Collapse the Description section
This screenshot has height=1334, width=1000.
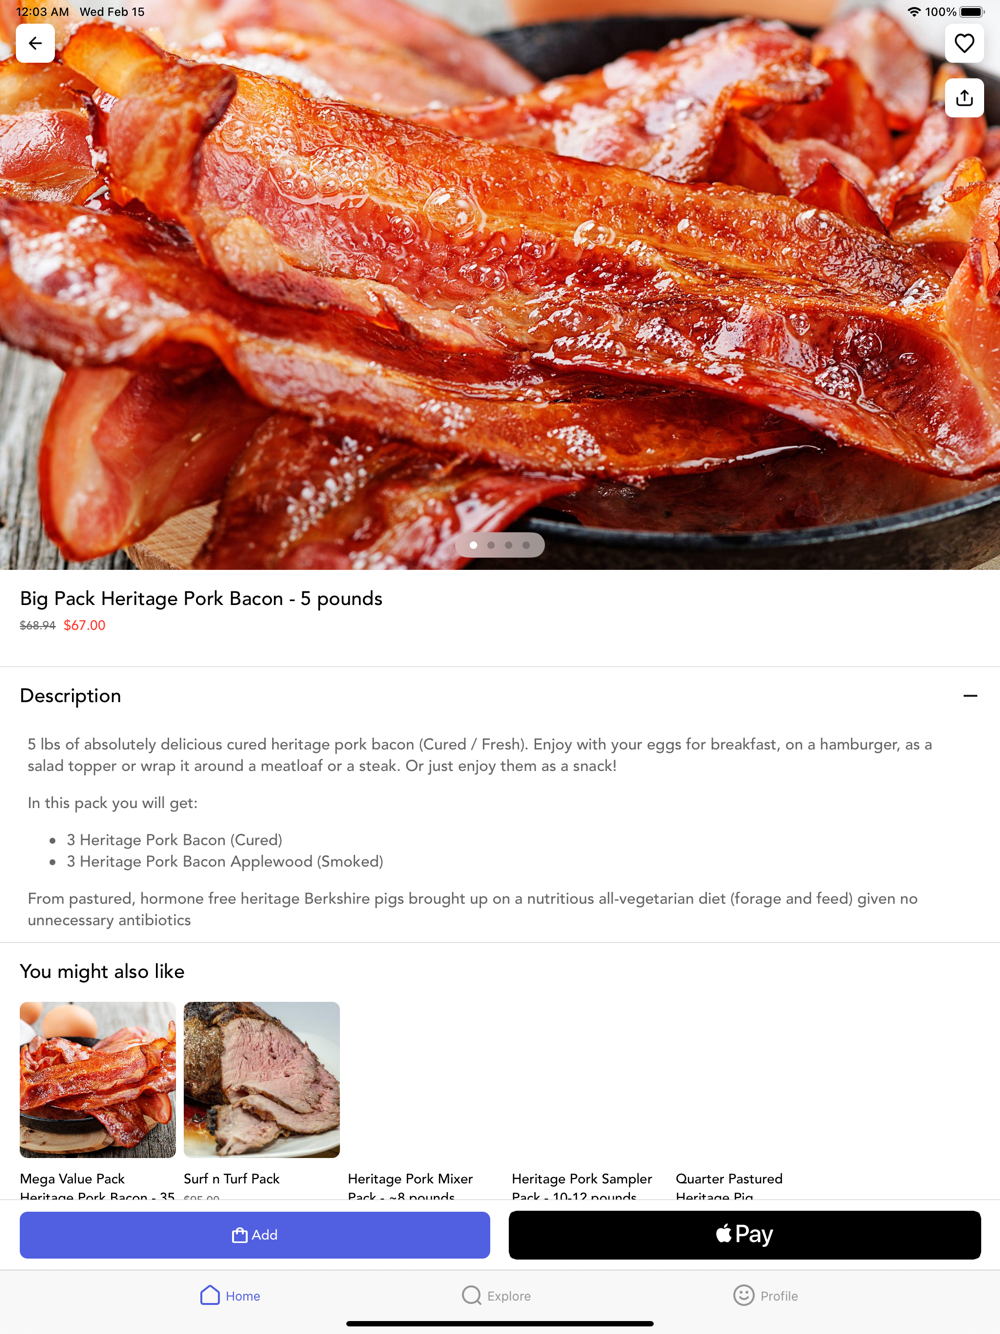click(x=970, y=696)
